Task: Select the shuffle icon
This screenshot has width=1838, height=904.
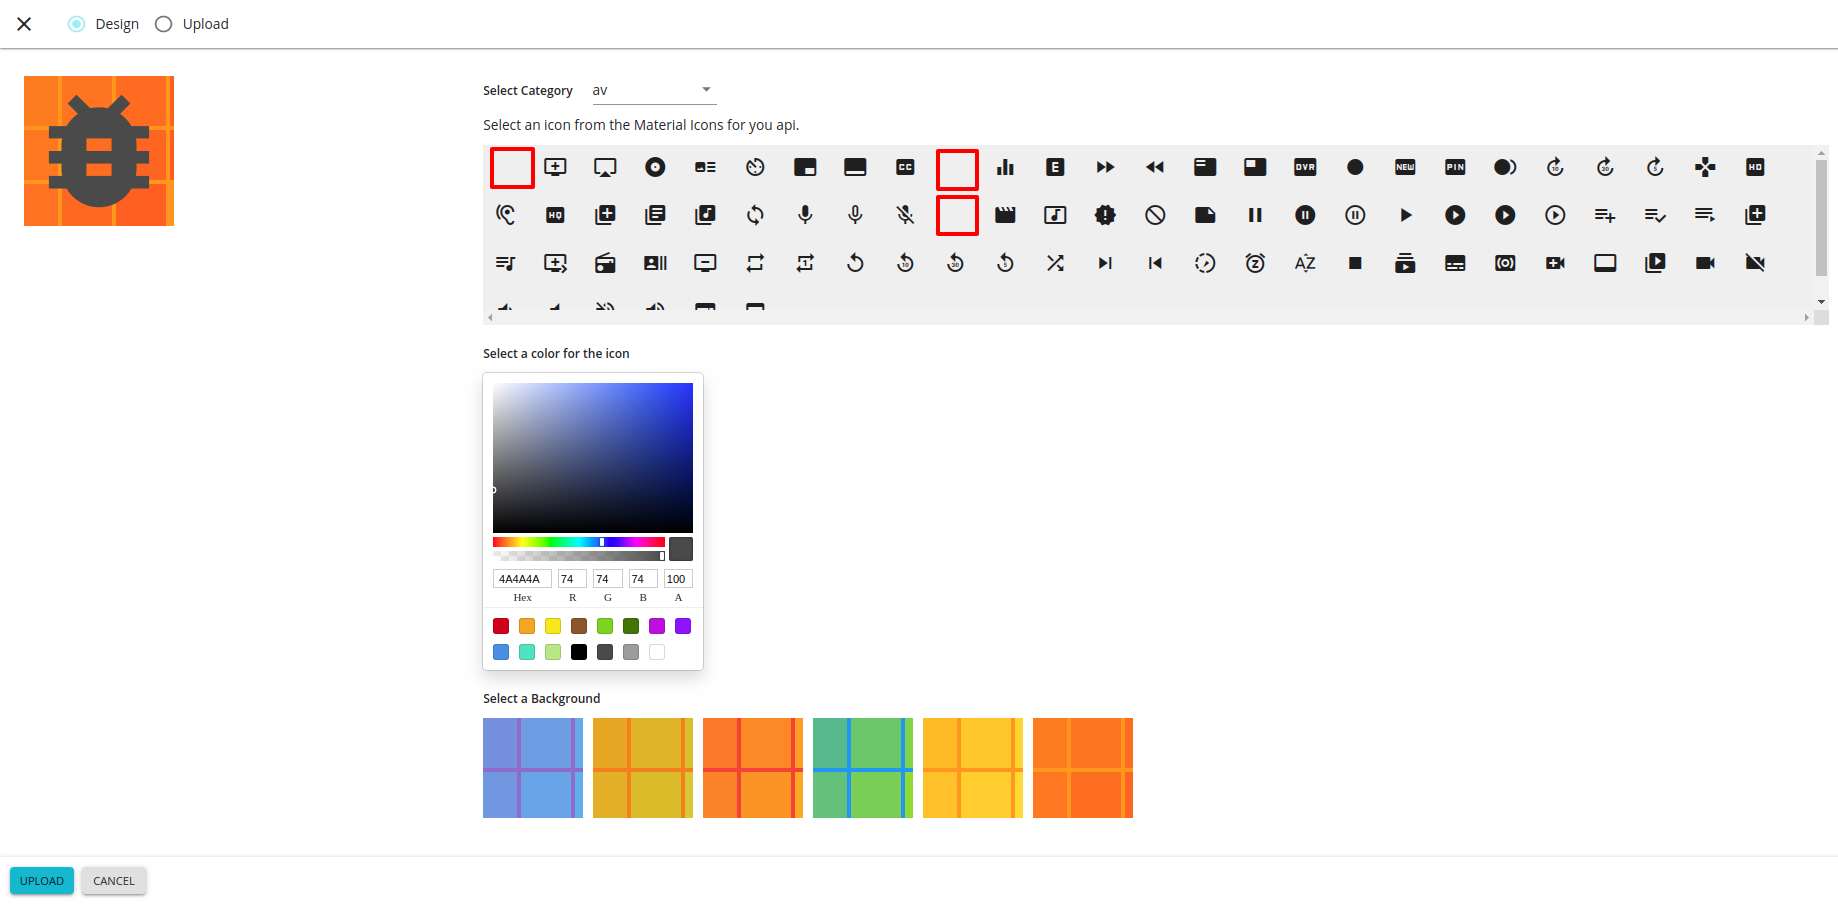Action: click(1055, 263)
